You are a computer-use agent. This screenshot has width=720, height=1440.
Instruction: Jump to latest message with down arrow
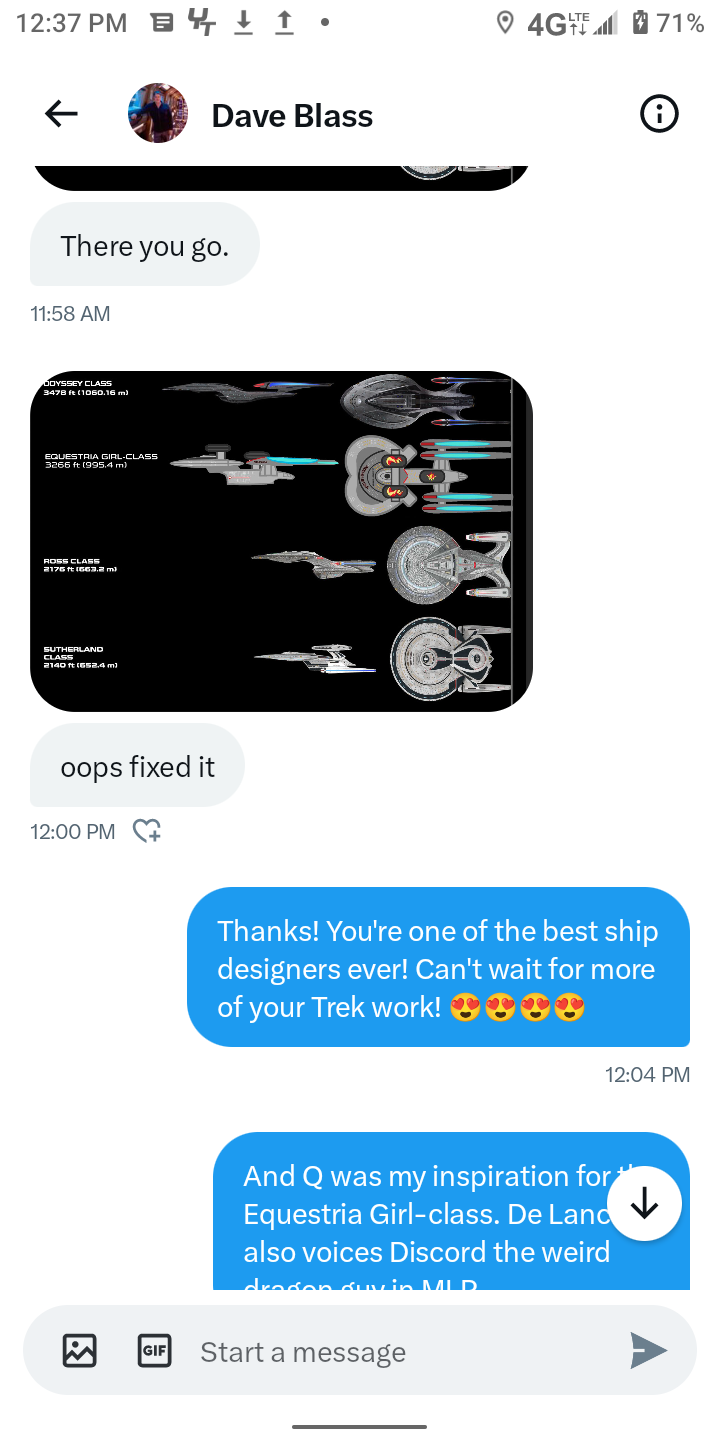tap(645, 1204)
